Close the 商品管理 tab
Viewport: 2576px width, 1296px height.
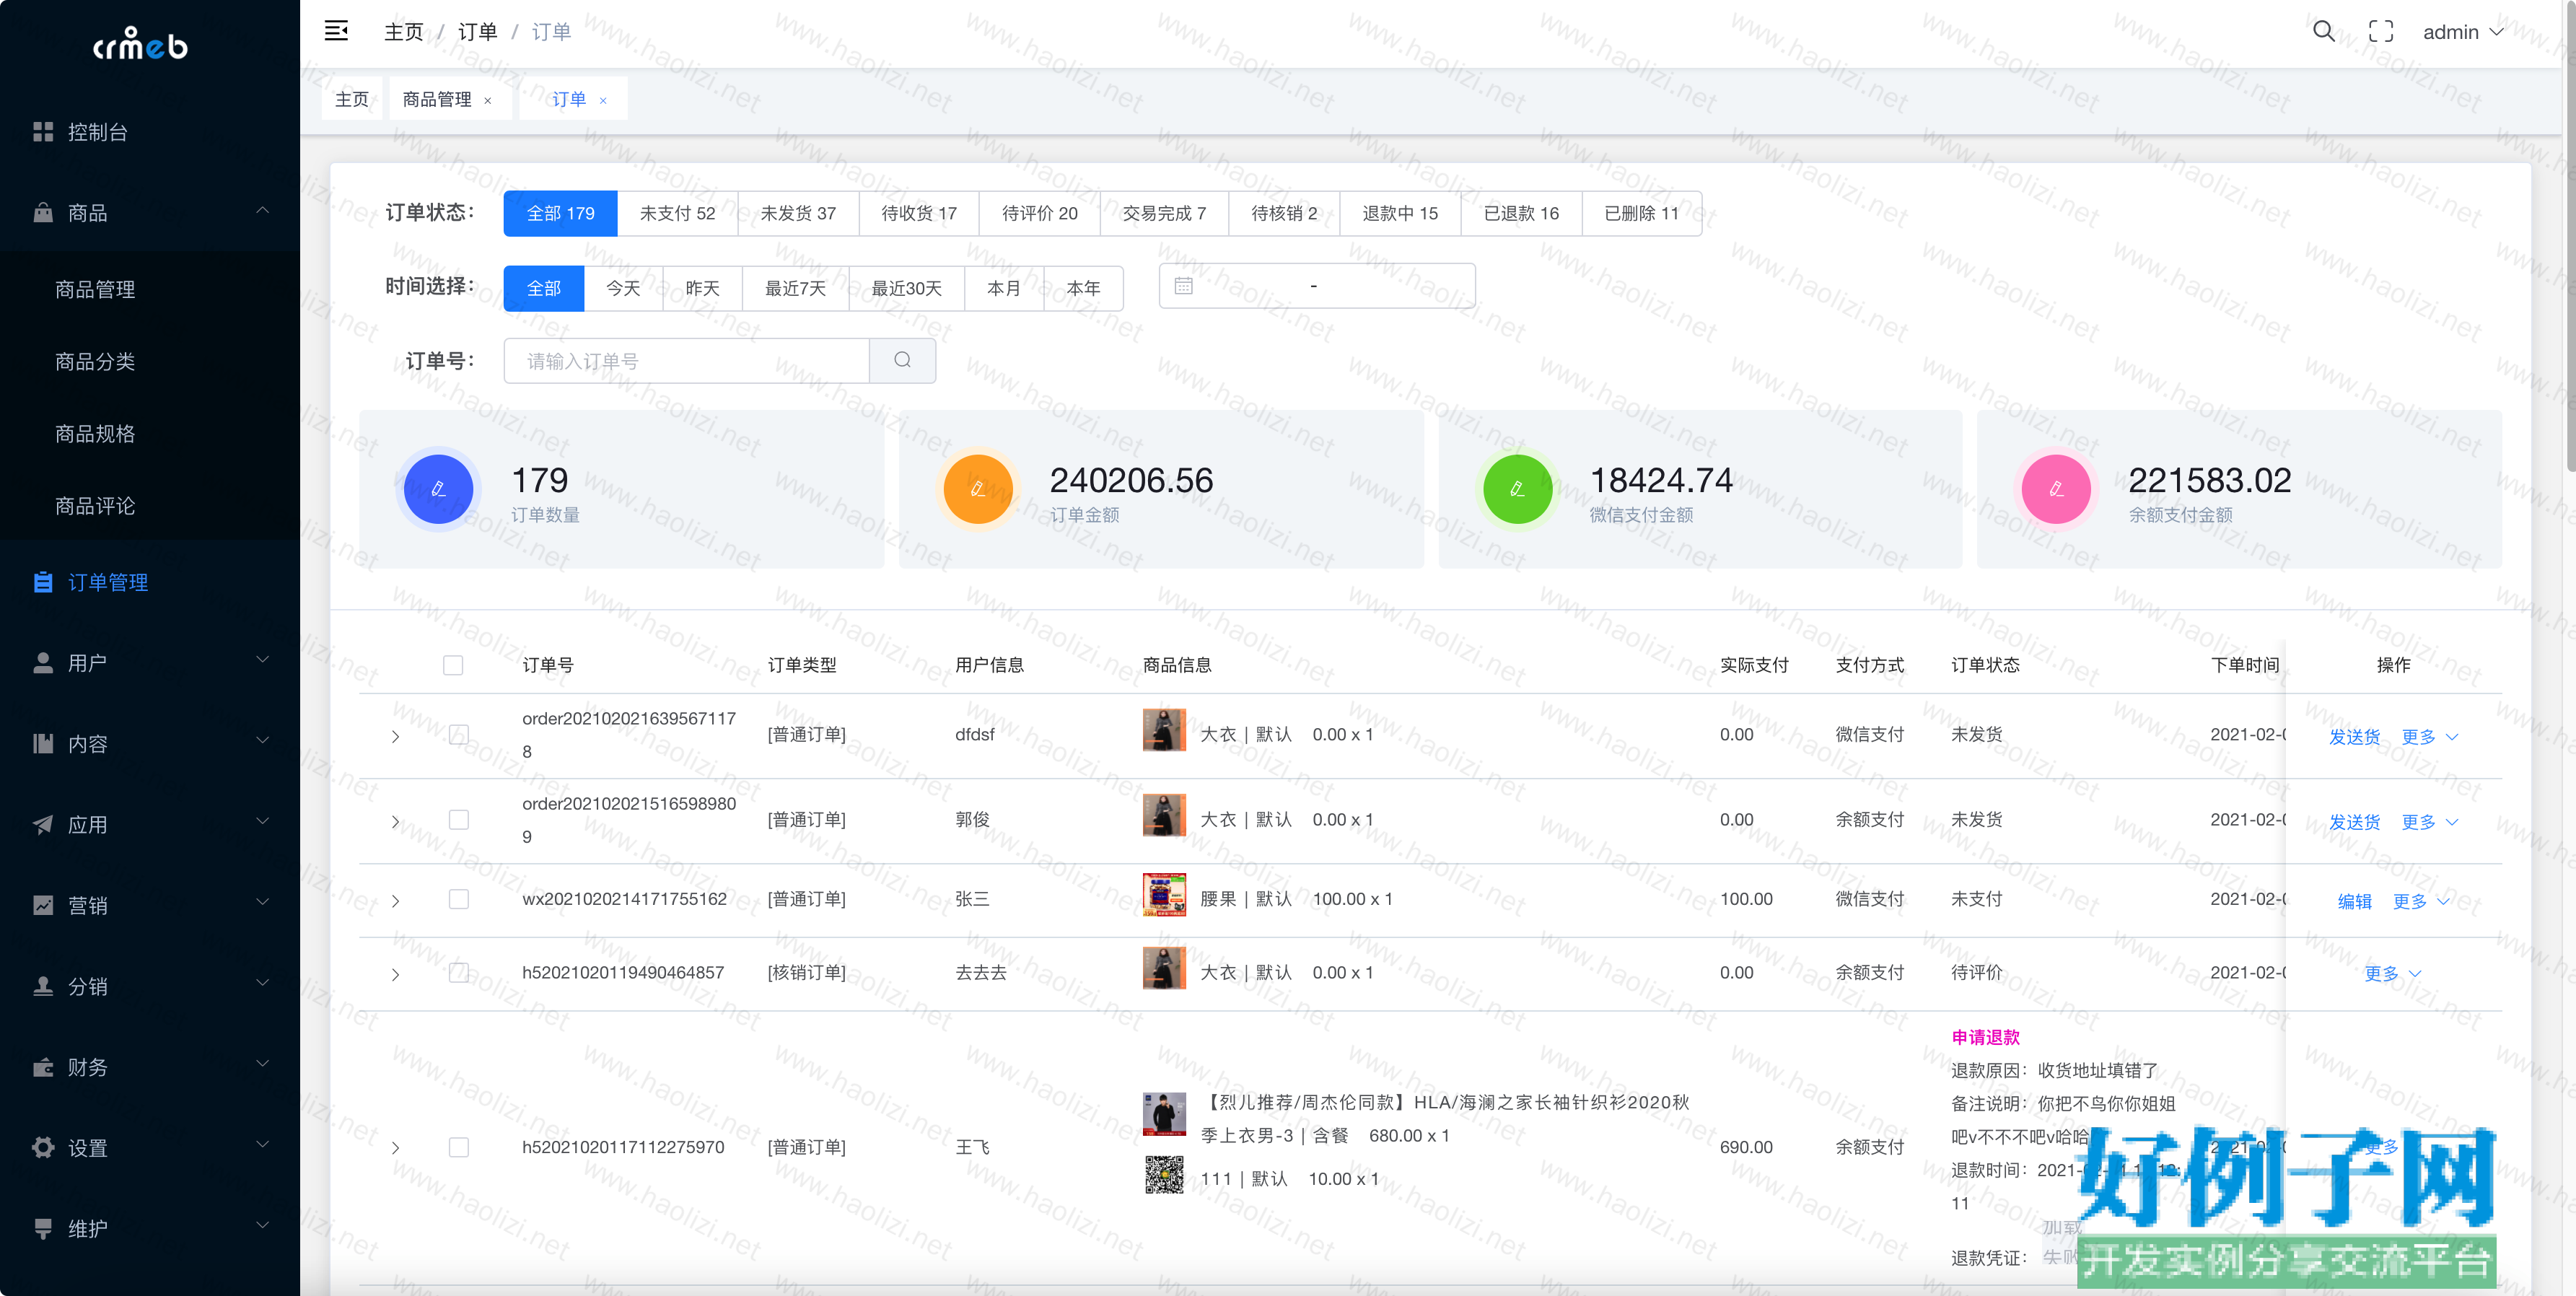[488, 100]
